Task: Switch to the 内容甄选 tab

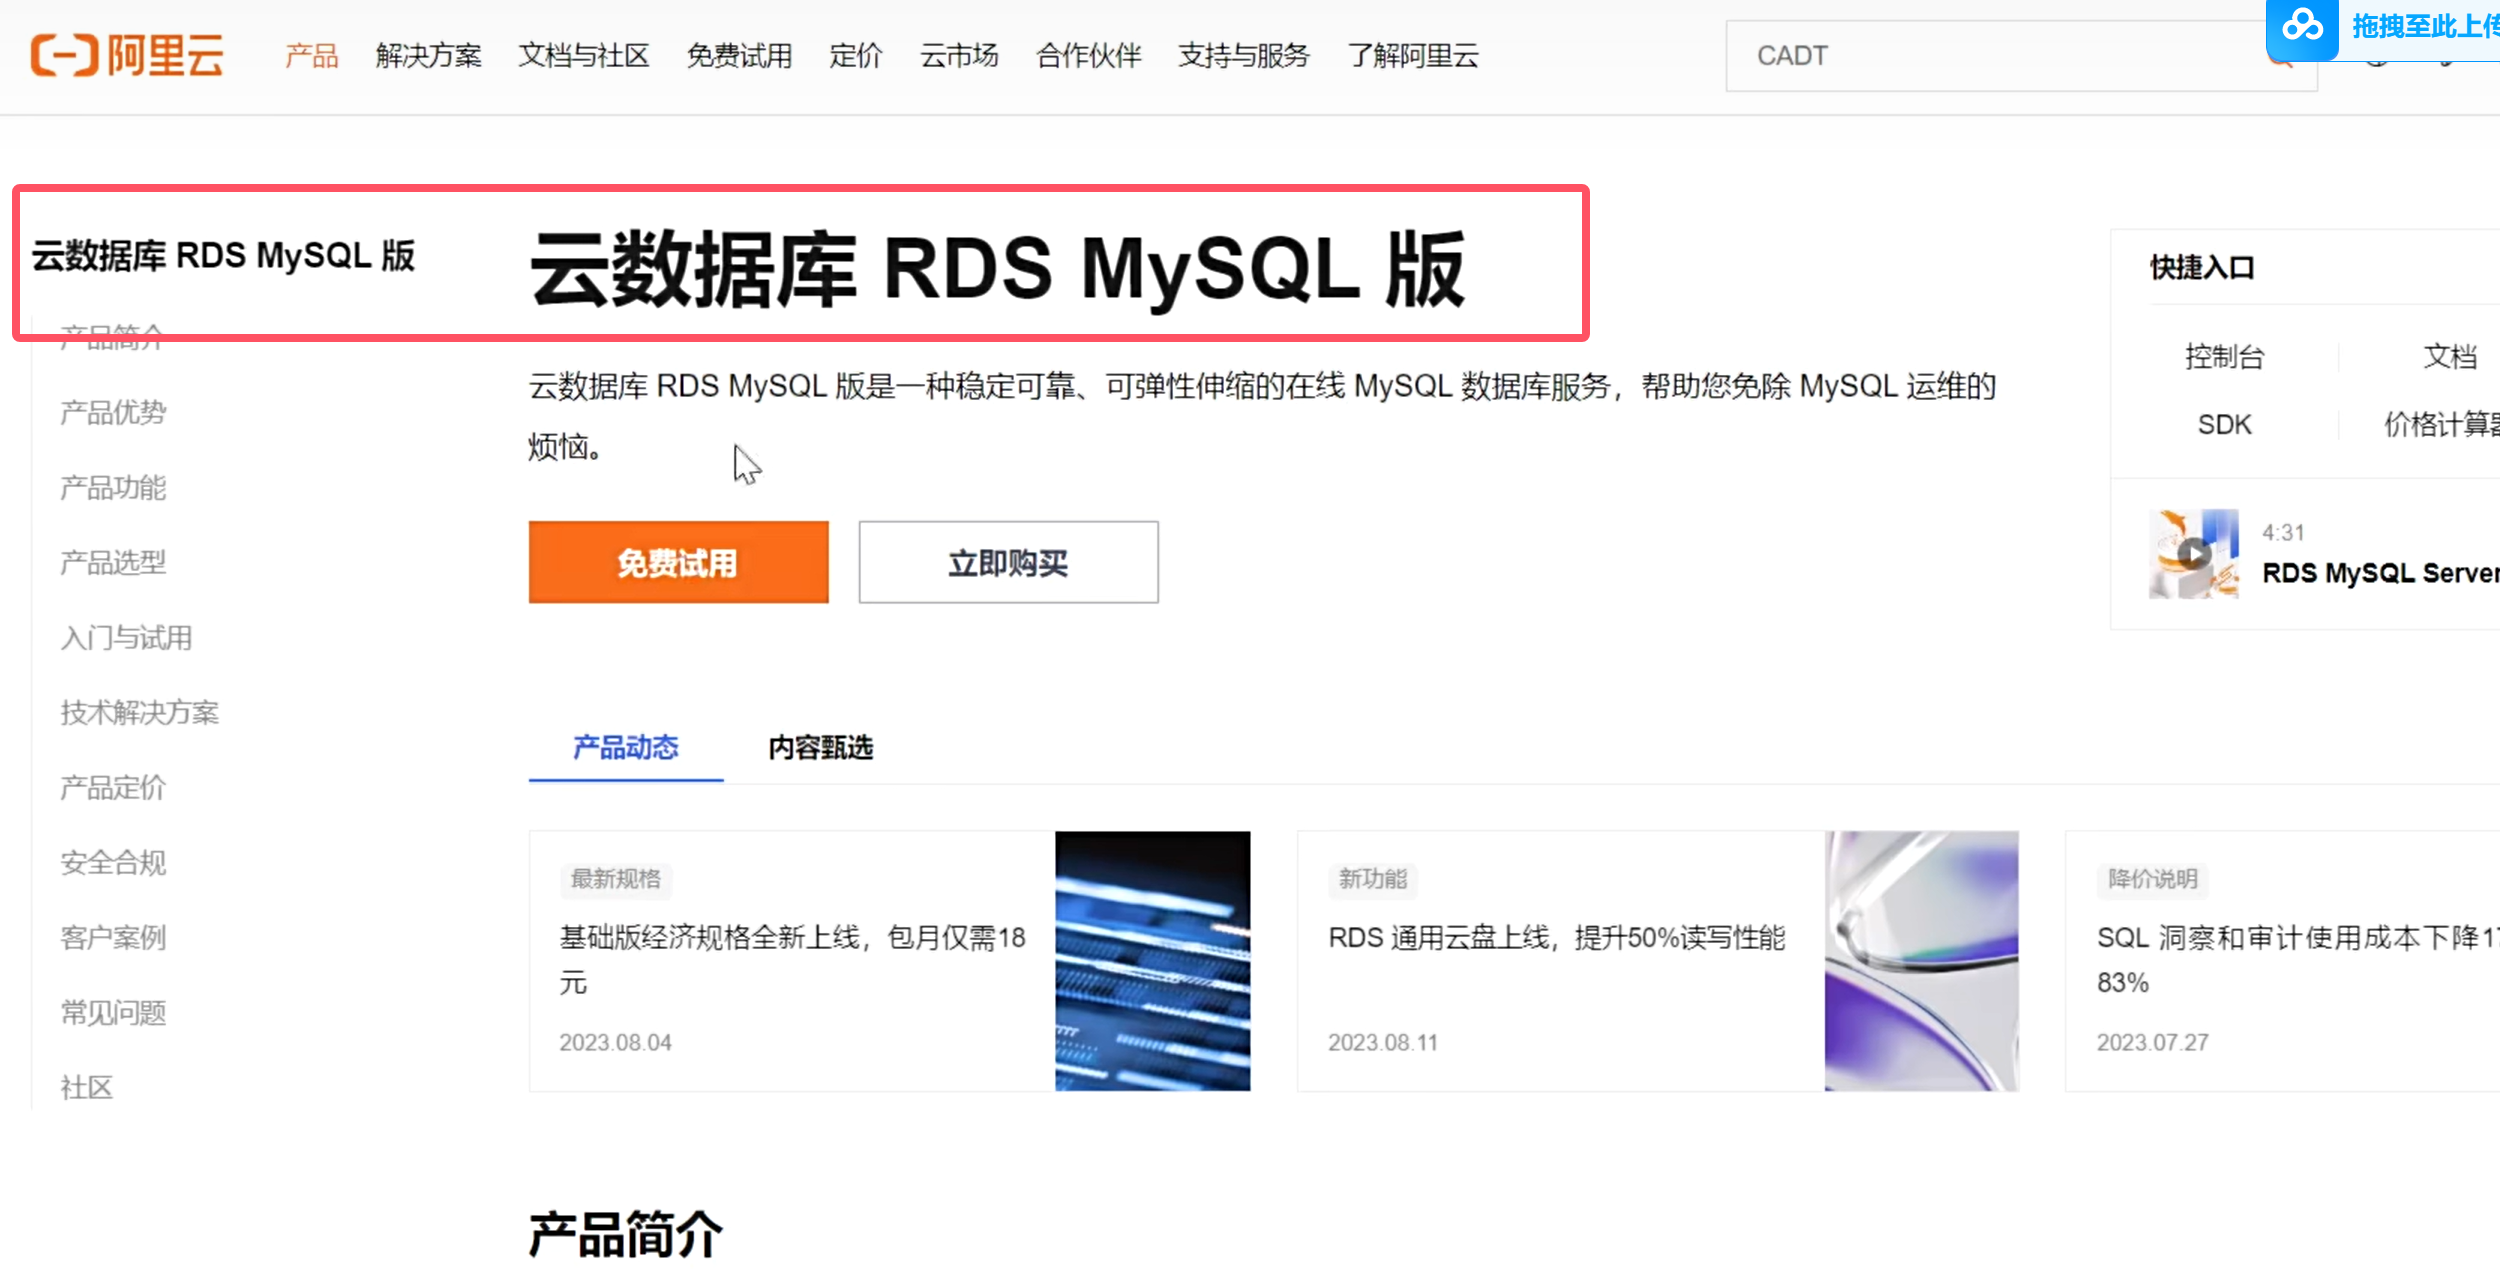Action: (820, 747)
